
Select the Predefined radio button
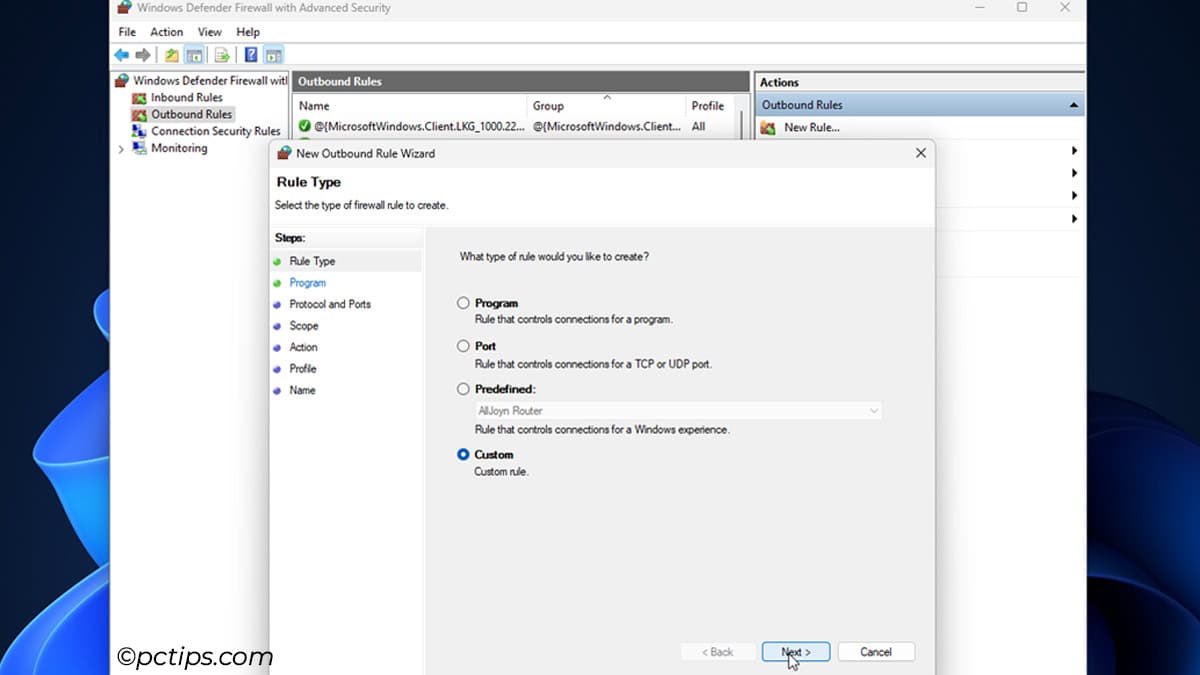click(463, 389)
